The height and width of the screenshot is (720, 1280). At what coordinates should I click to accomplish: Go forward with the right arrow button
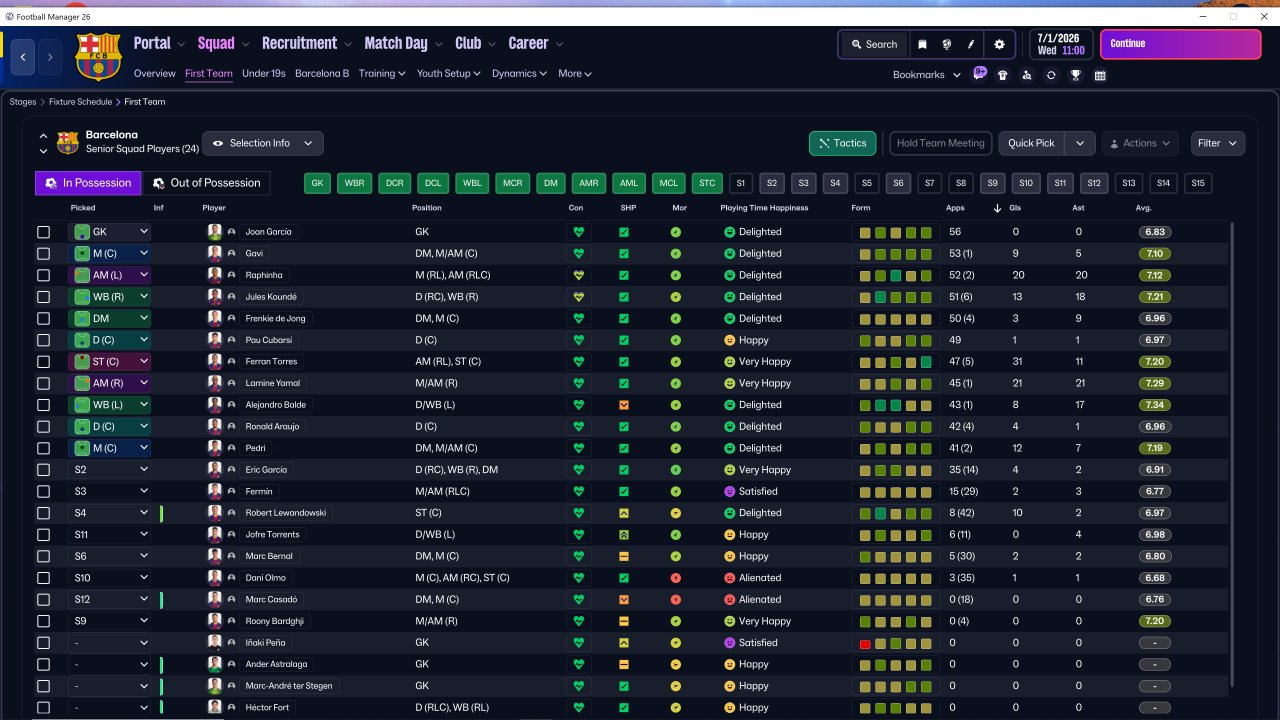click(x=50, y=58)
